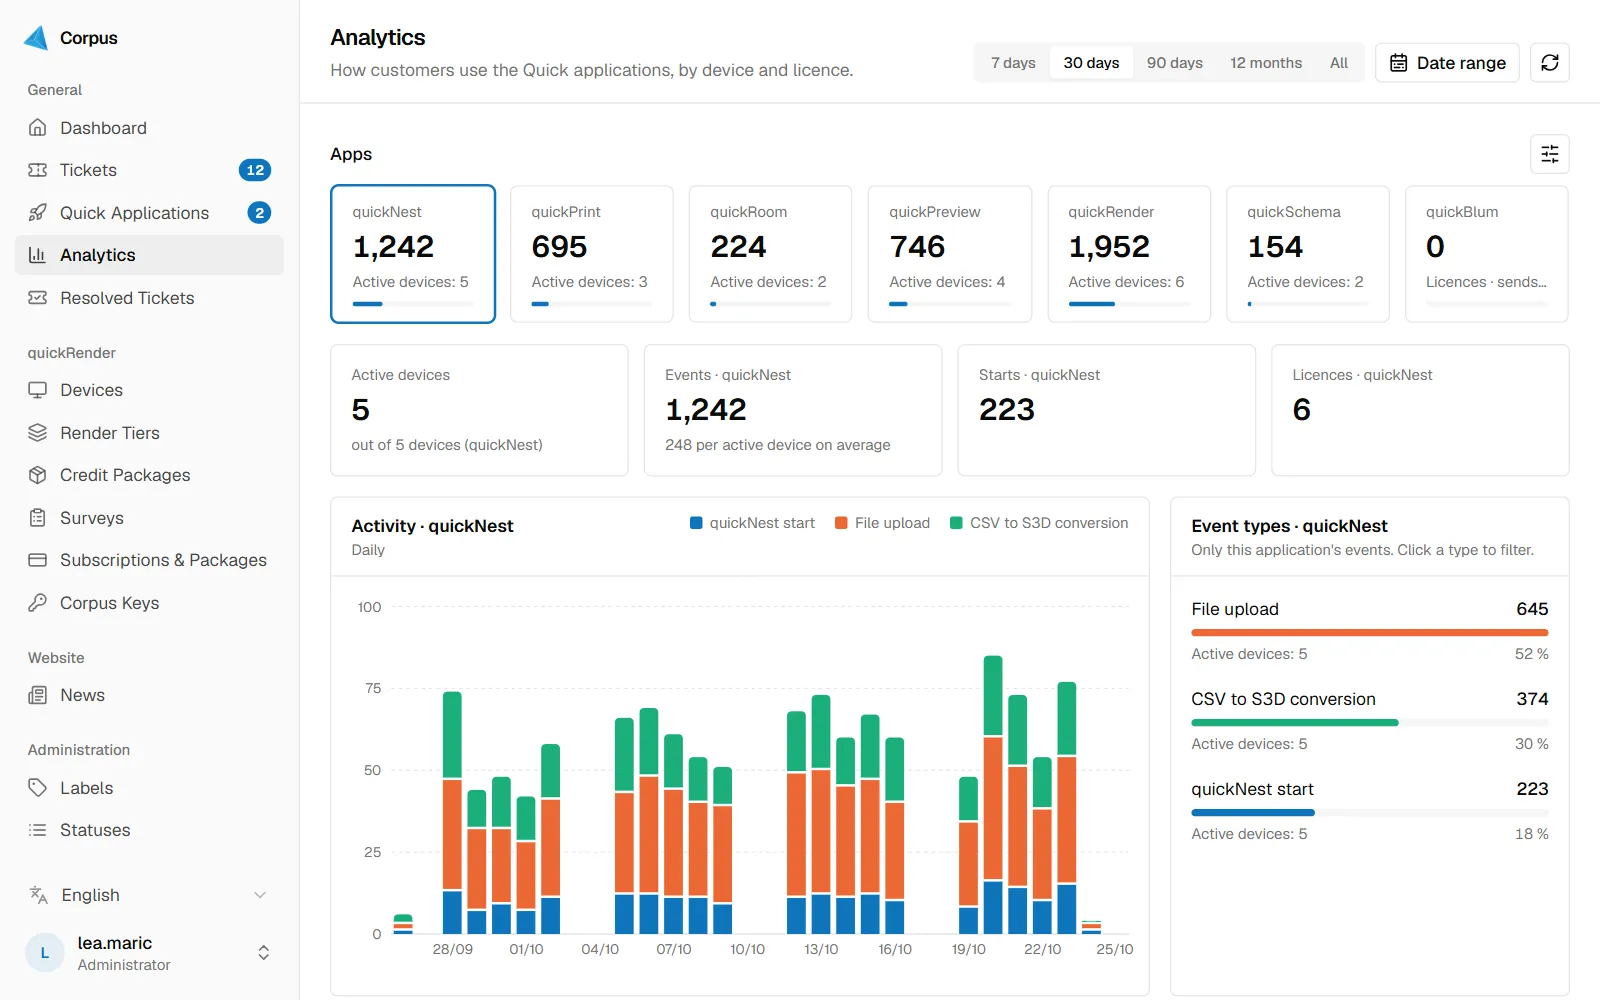Click the Surveys clipboard icon
Image resolution: width=1600 pixels, height=1000 pixels.
[38, 518]
